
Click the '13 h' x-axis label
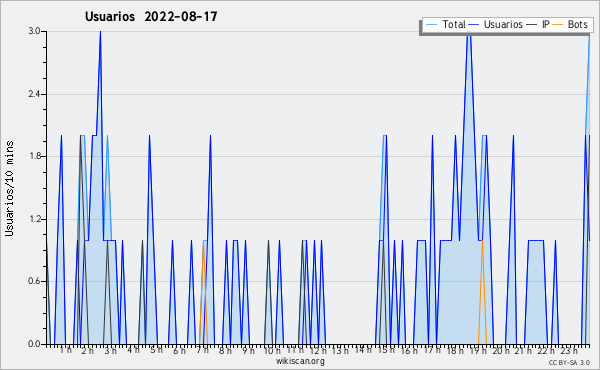[x=340, y=350]
